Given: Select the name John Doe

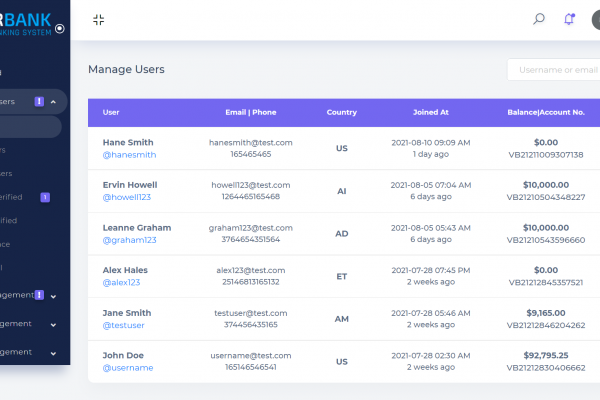Looking at the screenshot, I should pos(123,356).
